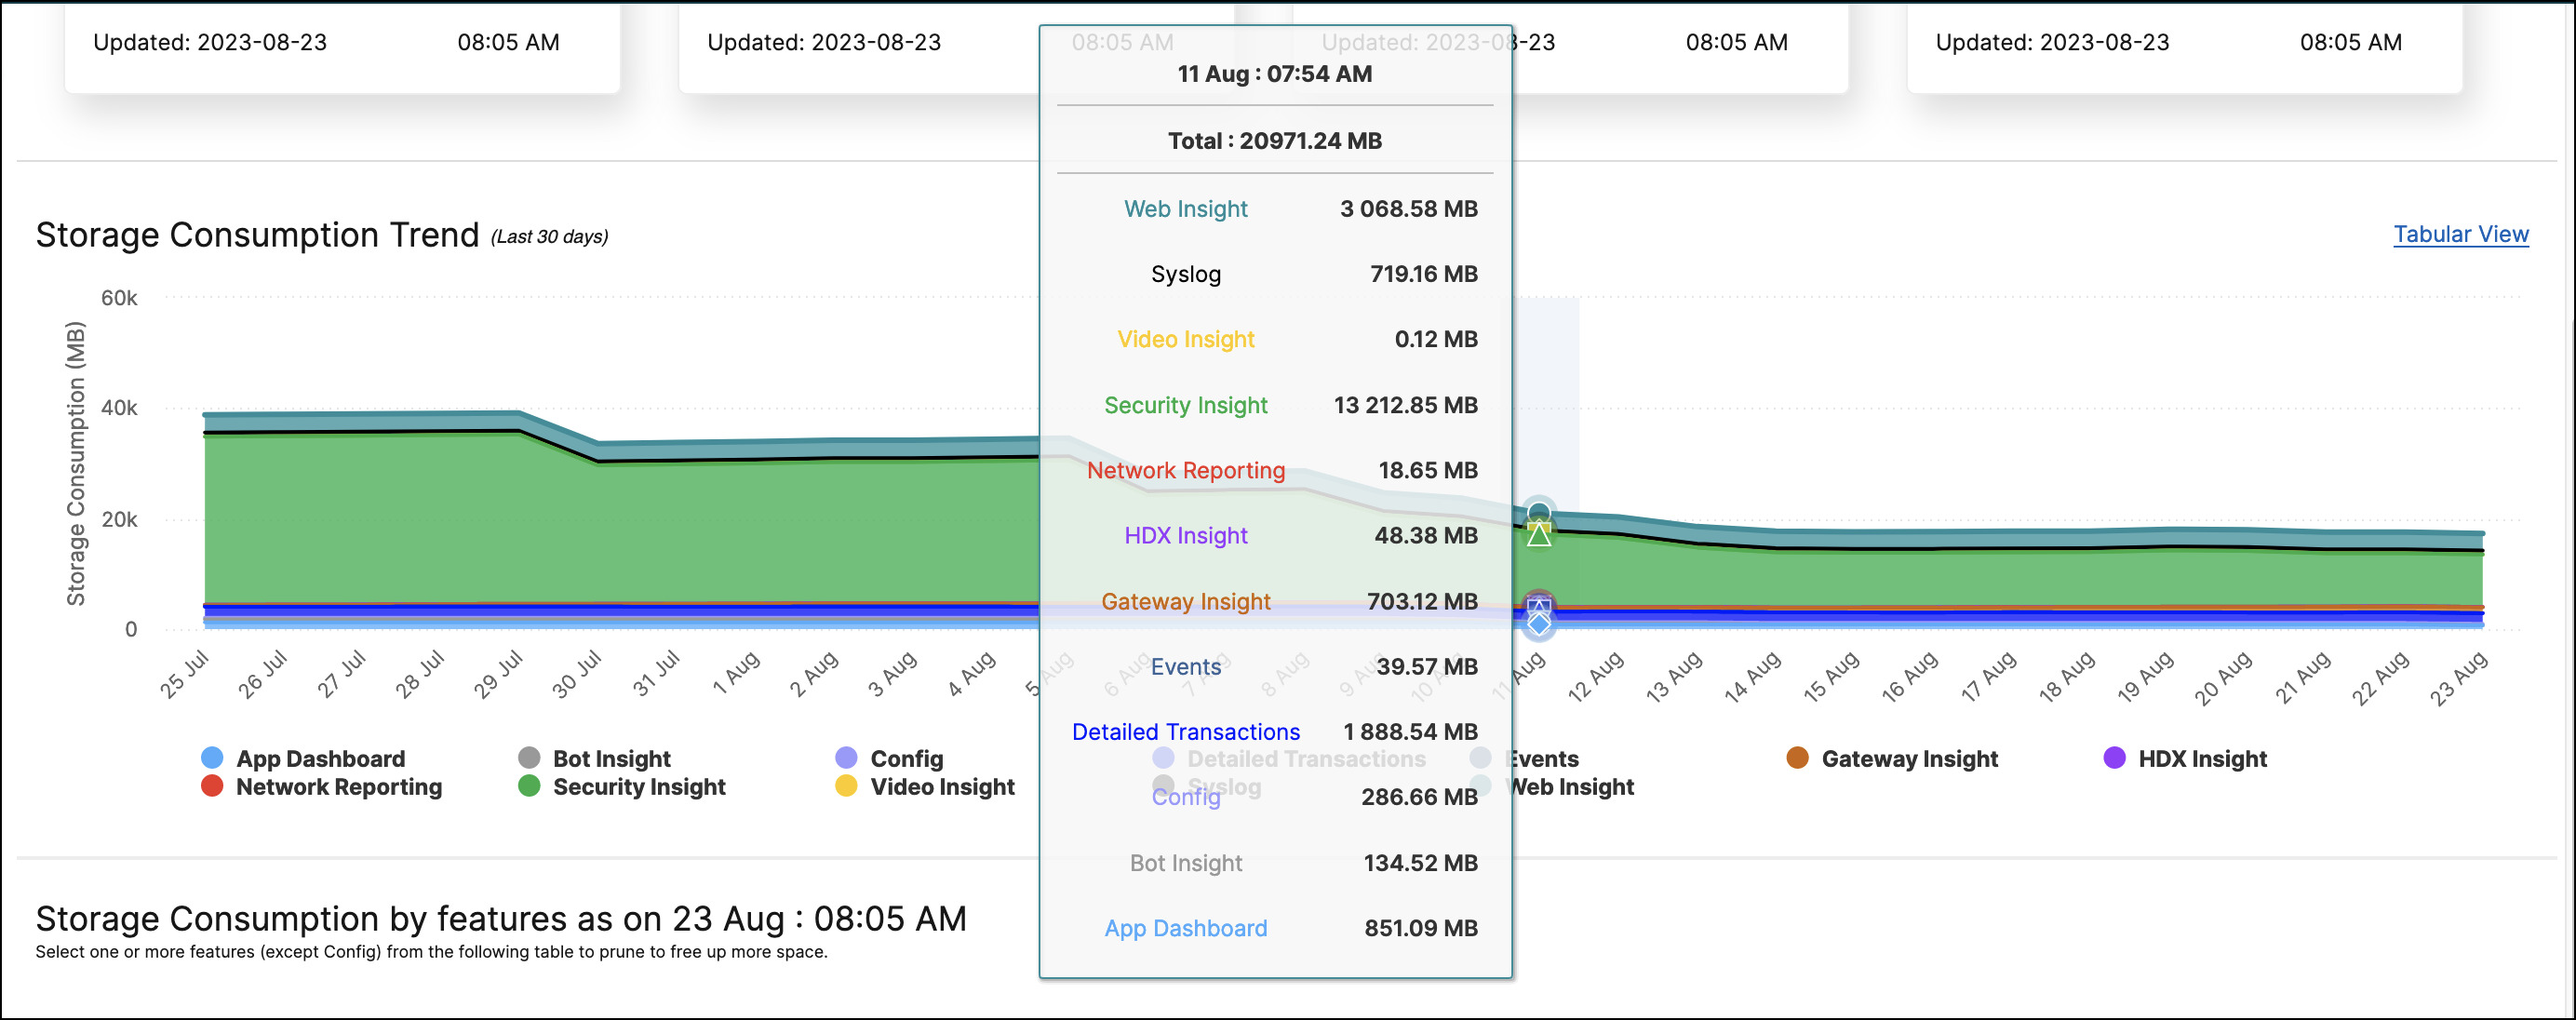Click 'Storage Consumption by features' heading
This screenshot has height=1020, width=2576.
point(501,918)
